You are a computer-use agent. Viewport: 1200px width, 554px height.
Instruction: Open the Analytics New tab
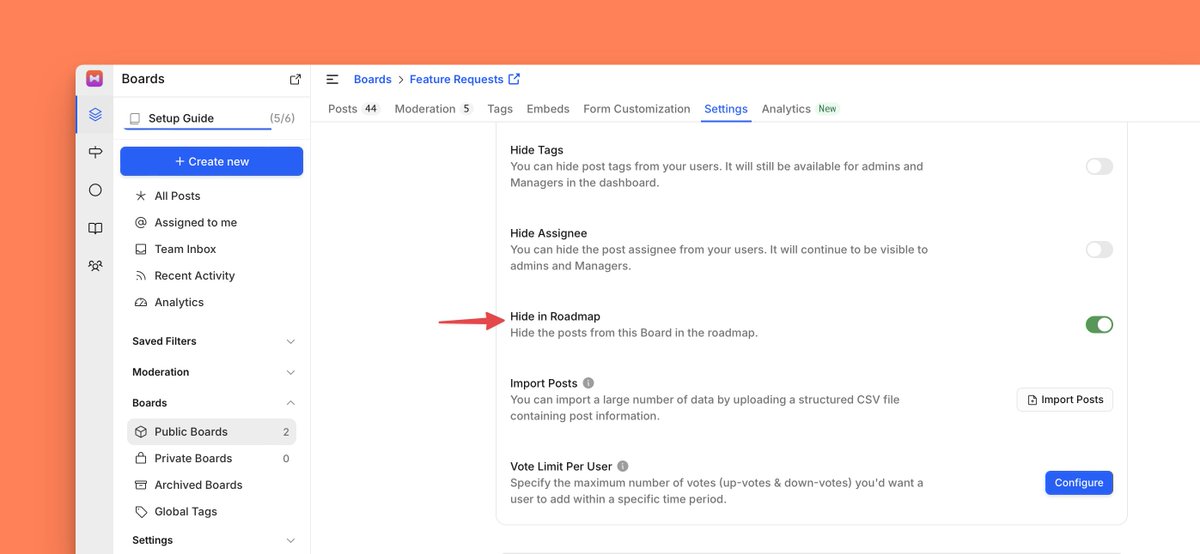pos(800,109)
